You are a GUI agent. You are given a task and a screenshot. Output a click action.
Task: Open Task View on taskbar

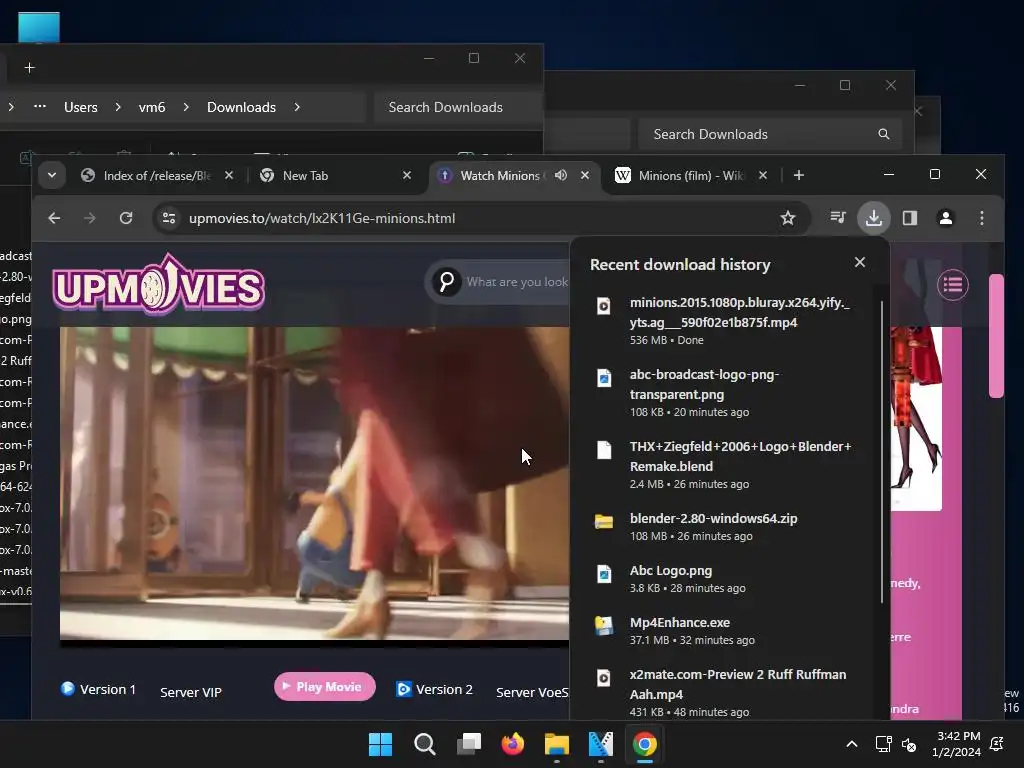[468, 744]
